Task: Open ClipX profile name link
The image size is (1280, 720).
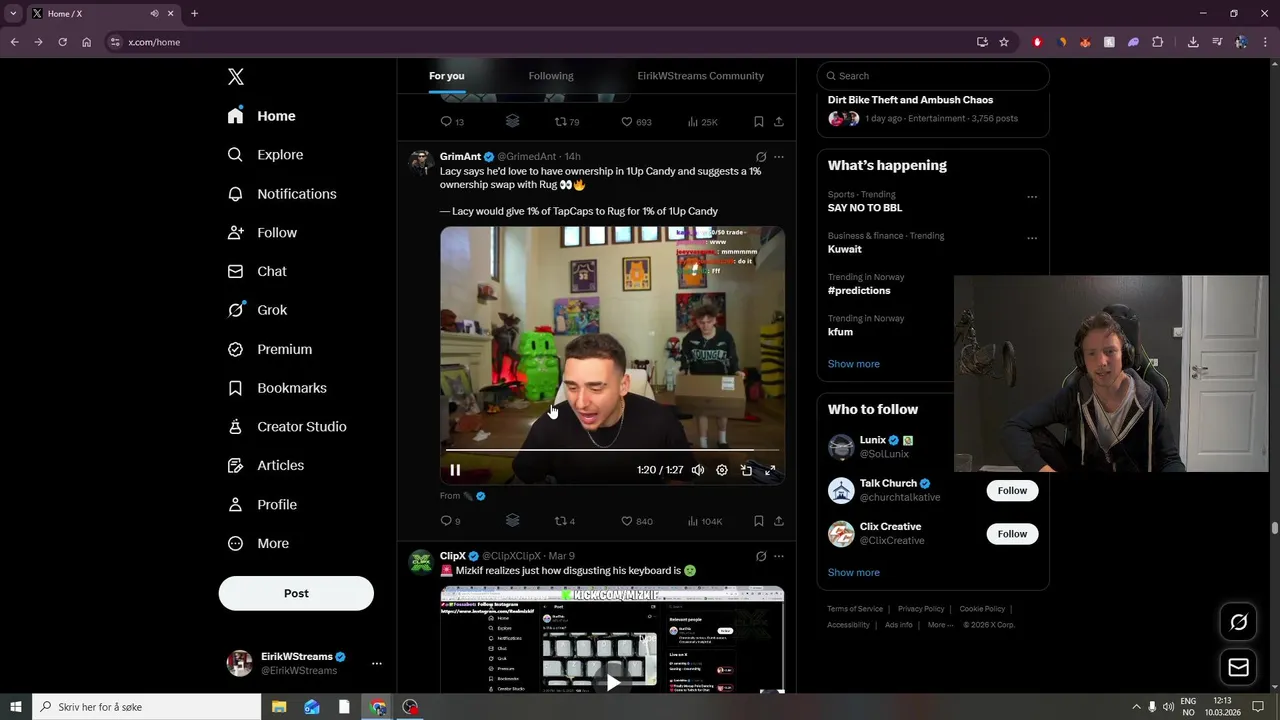Action: click(x=453, y=556)
